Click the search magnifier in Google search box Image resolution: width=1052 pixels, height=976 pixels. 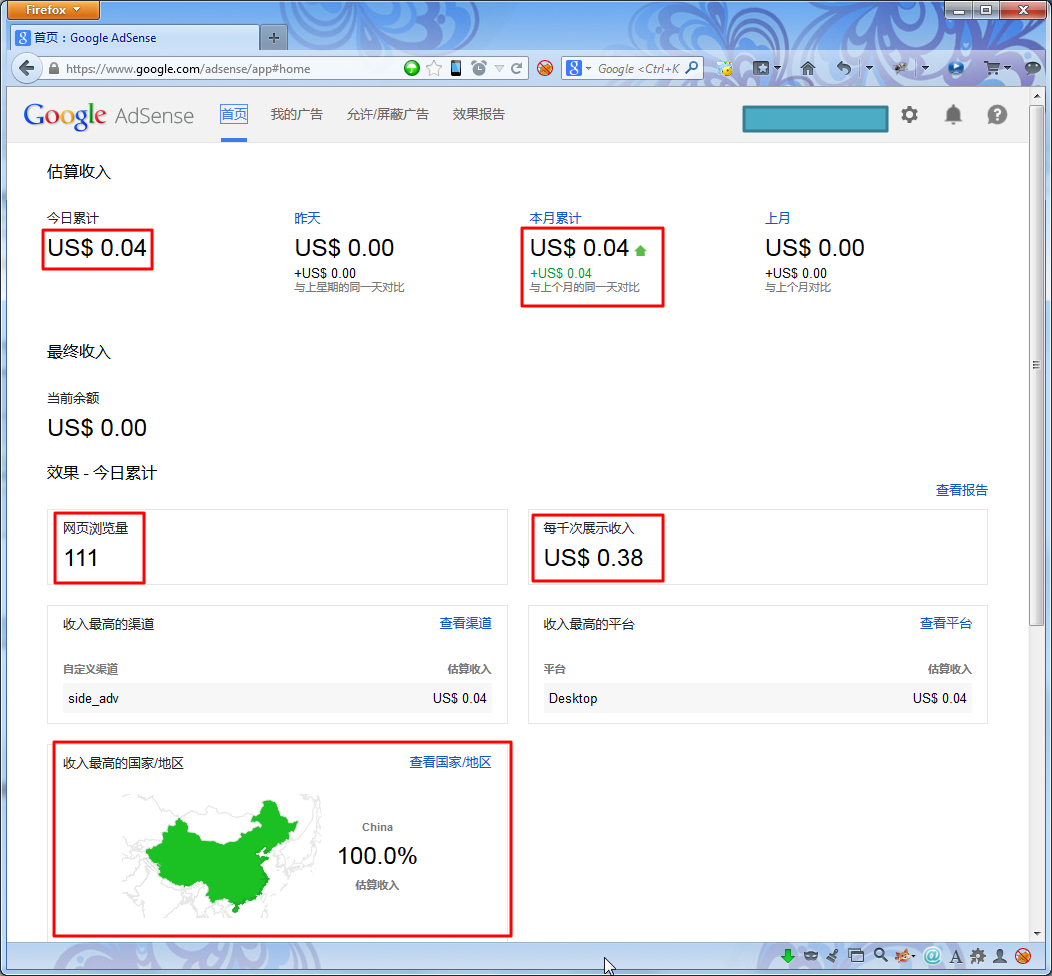tap(692, 68)
